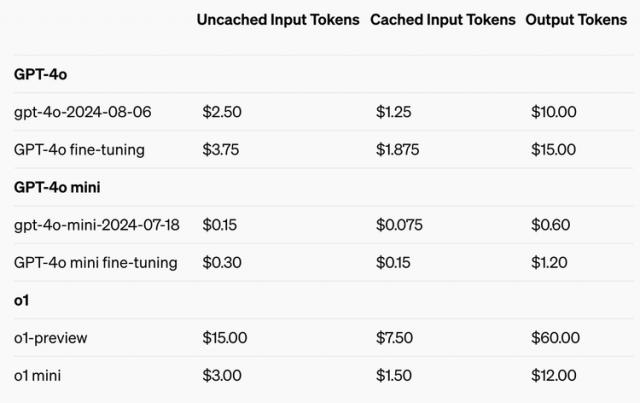Click the $1.875 cached input price
This screenshot has width=640, height=403.
coord(398,150)
